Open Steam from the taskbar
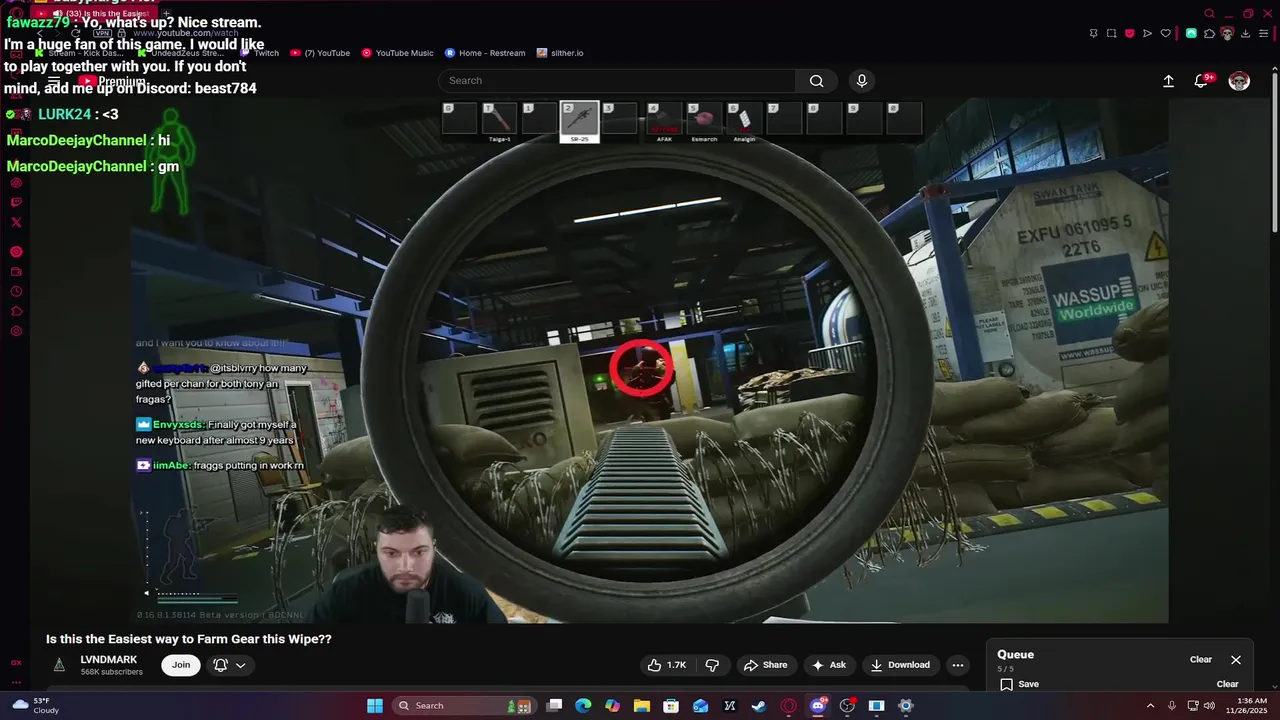 click(x=759, y=706)
